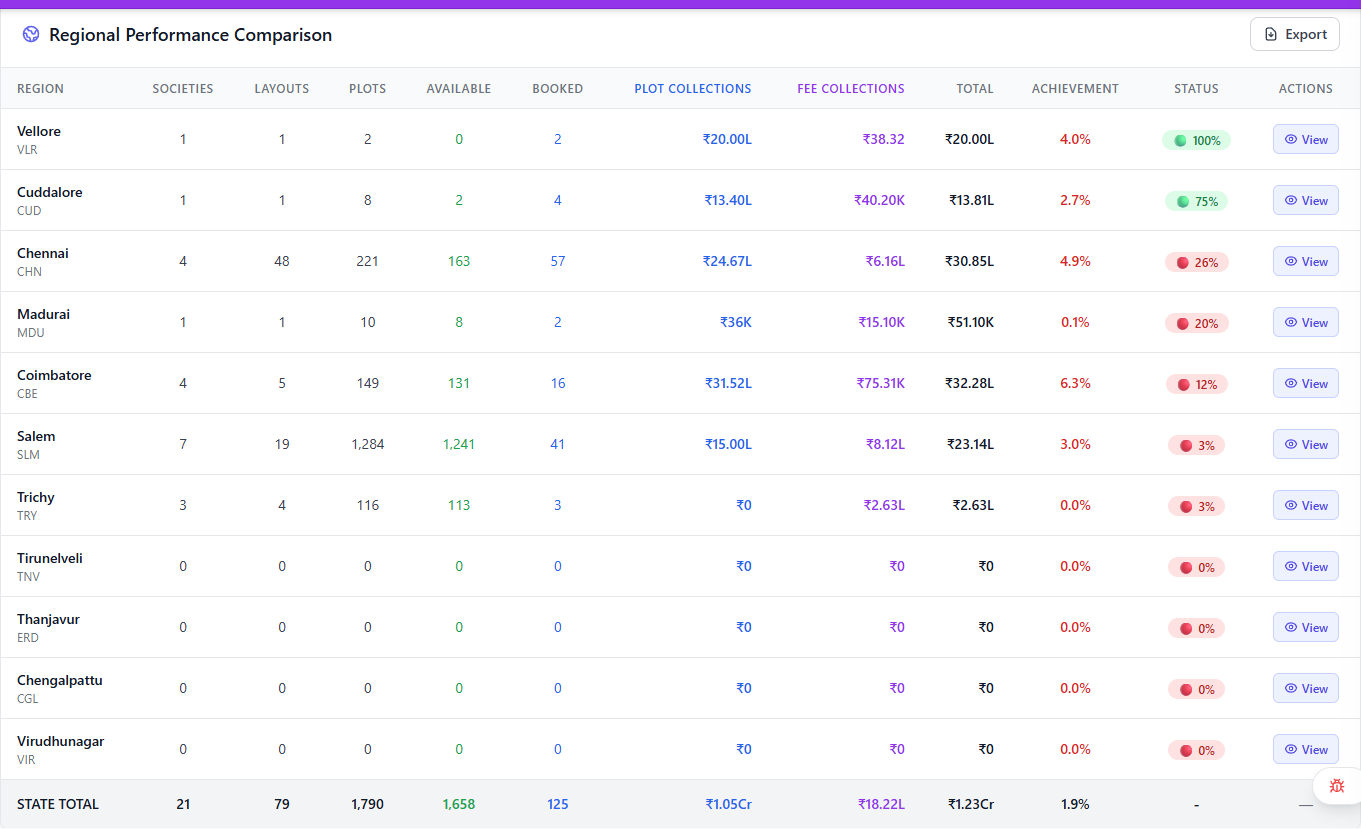Click Salem's 1,241 available value
Viewport: 1361px width, 829px height.
459,445
